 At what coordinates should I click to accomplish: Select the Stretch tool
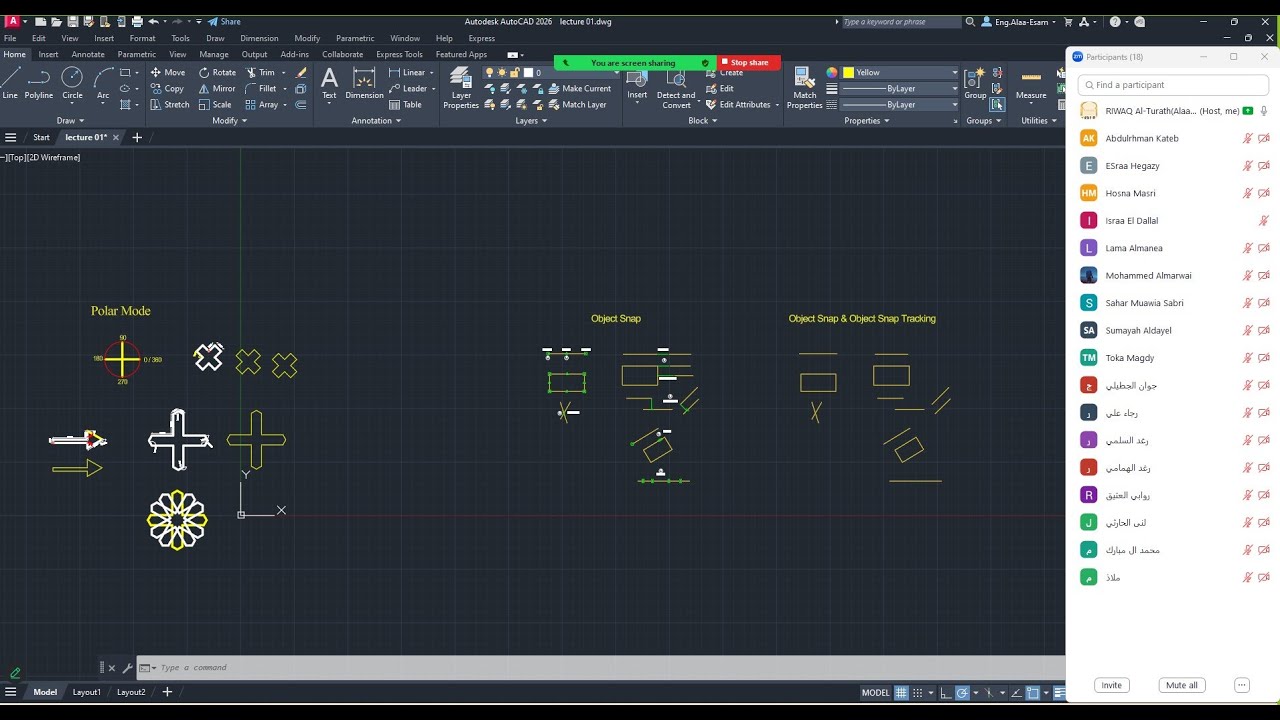pos(169,104)
